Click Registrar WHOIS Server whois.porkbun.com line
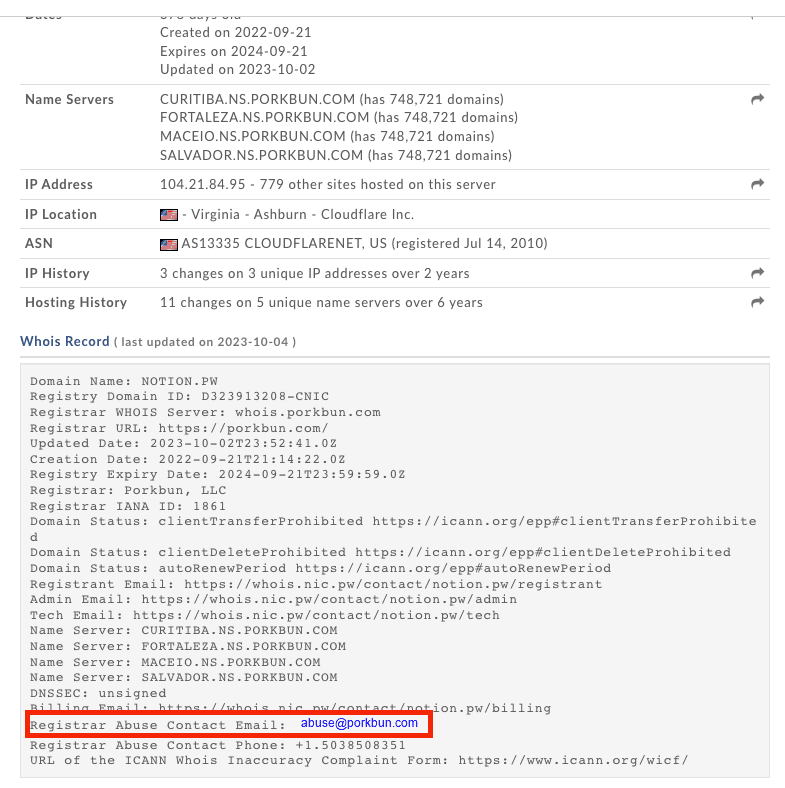The width and height of the screenshot is (785, 788). click(x=205, y=413)
